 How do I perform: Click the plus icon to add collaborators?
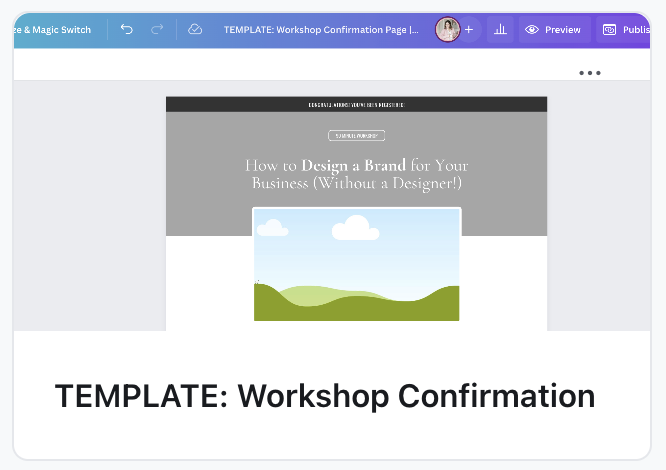[469, 30]
